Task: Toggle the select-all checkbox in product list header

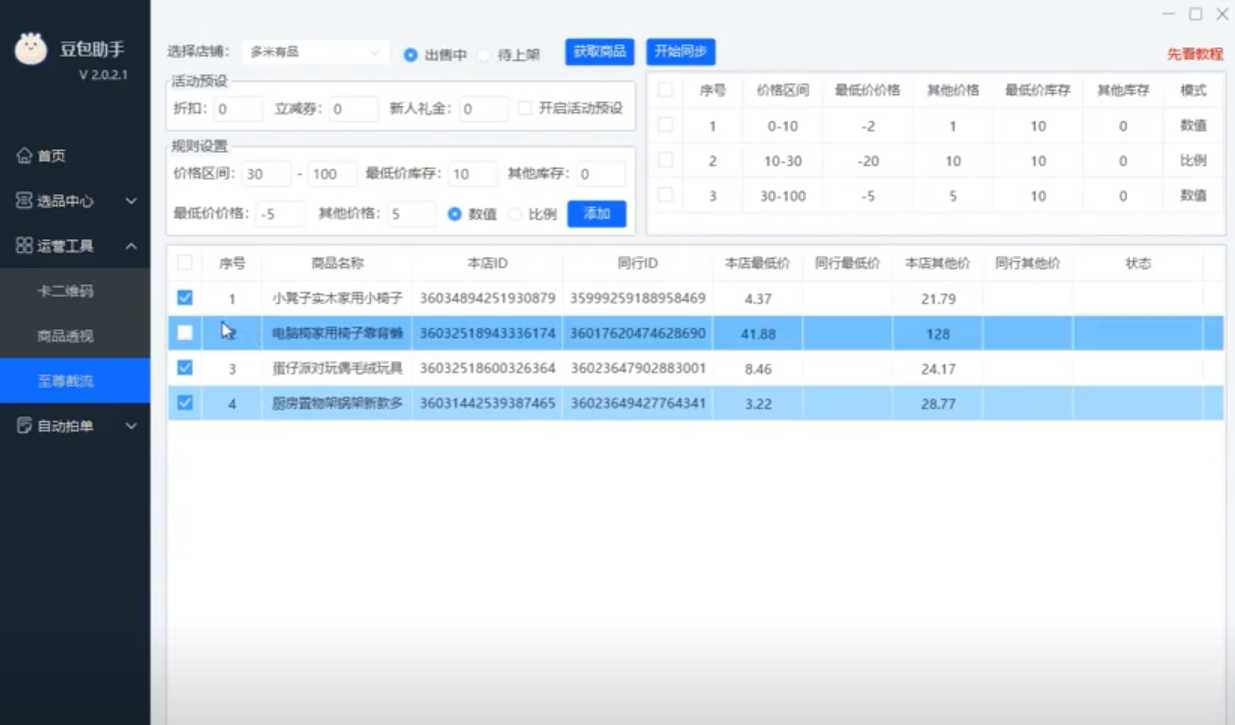Action: (184, 263)
